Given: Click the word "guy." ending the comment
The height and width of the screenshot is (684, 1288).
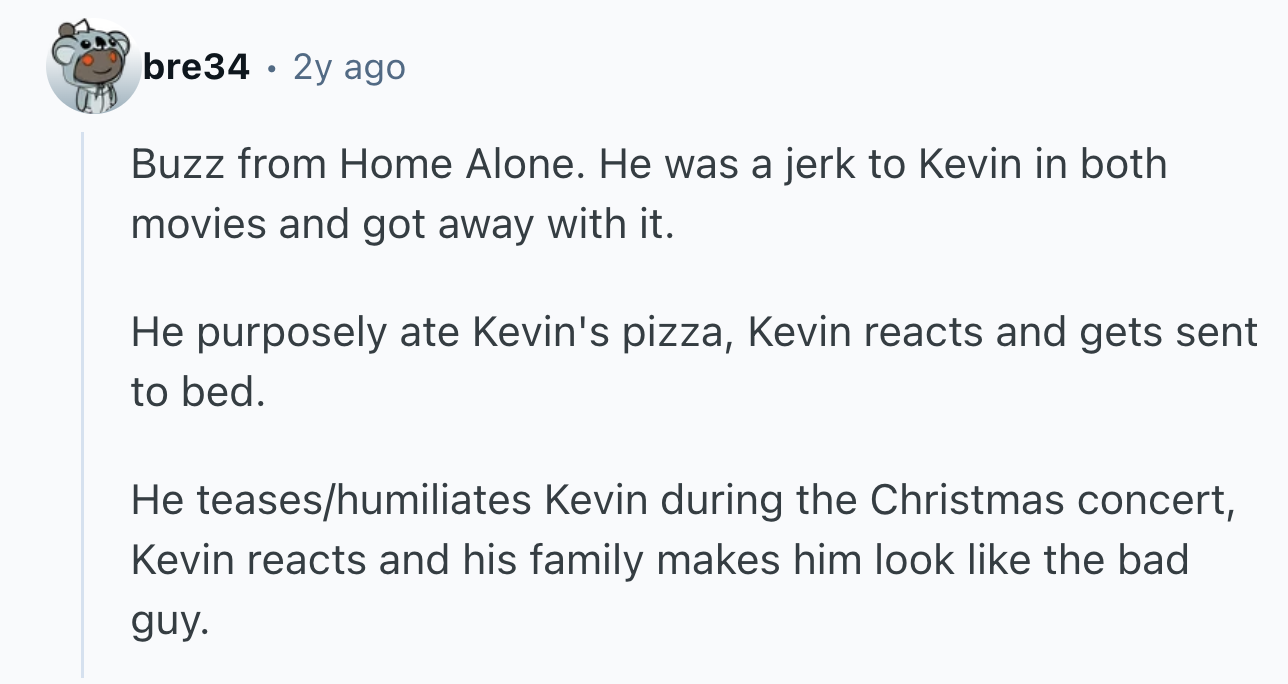Looking at the screenshot, I should (171, 621).
